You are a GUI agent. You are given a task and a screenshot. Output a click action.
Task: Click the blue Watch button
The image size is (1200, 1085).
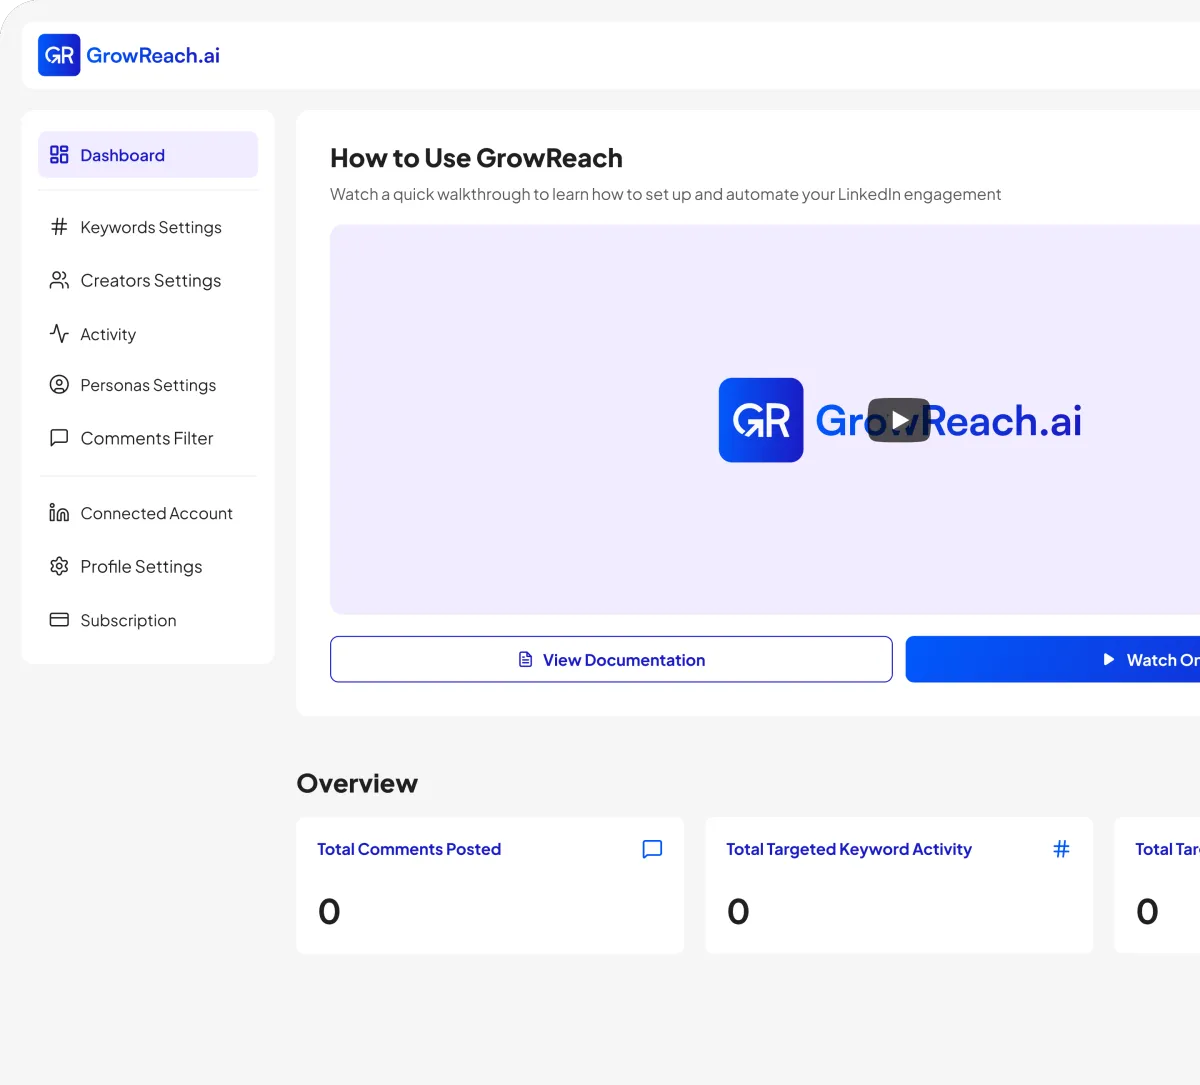(1053, 659)
